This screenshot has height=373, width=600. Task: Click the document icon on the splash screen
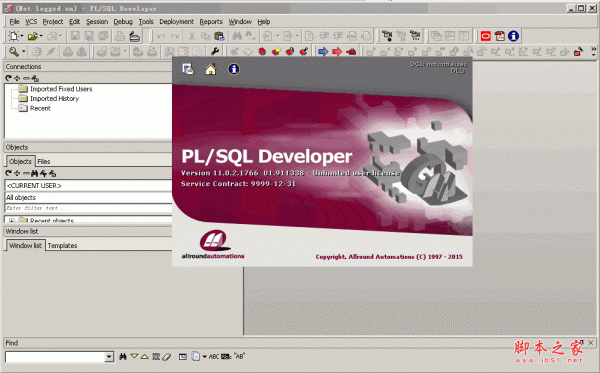(188, 69)
